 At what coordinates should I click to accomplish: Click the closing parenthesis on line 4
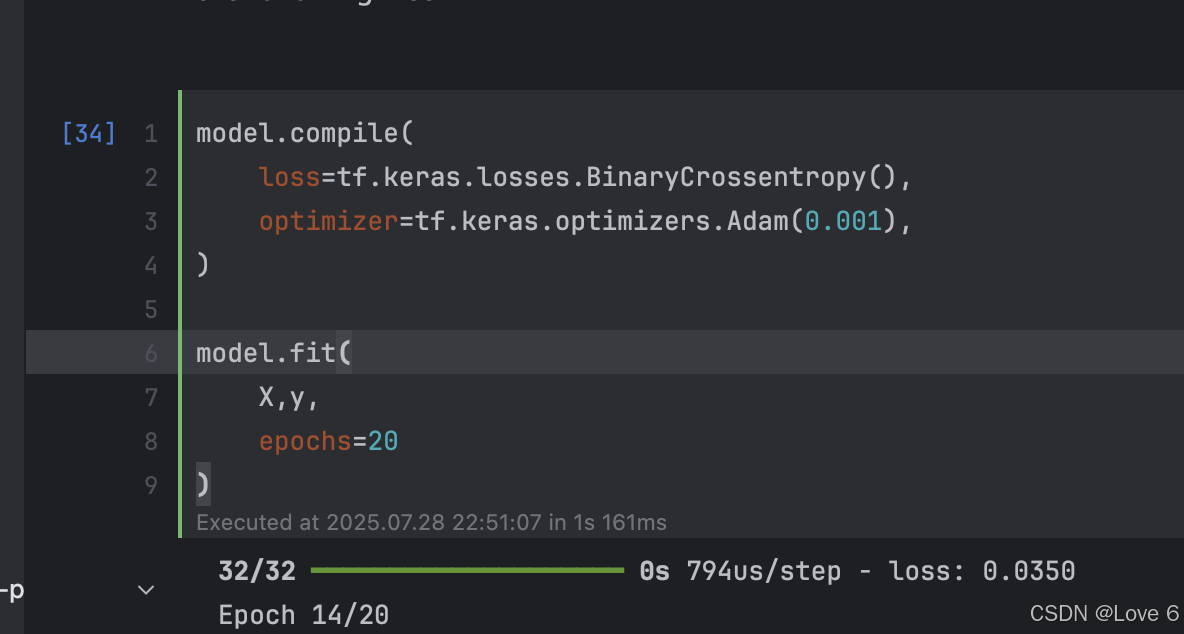(x=202, y=265)
